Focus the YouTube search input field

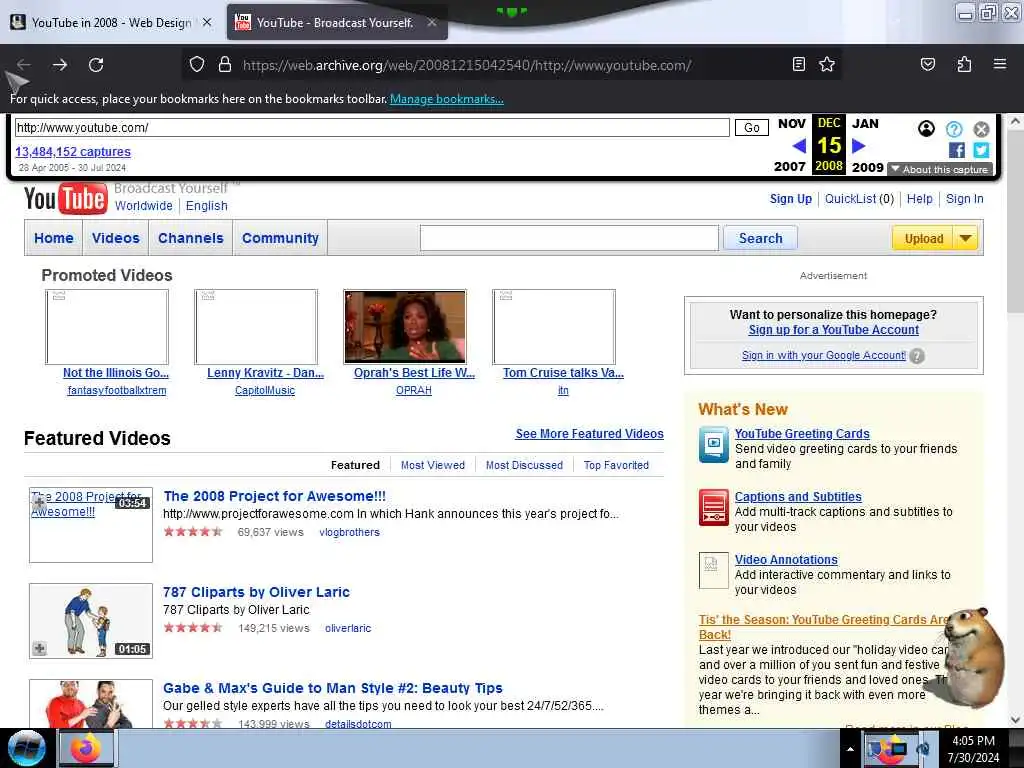coord(569,238)
